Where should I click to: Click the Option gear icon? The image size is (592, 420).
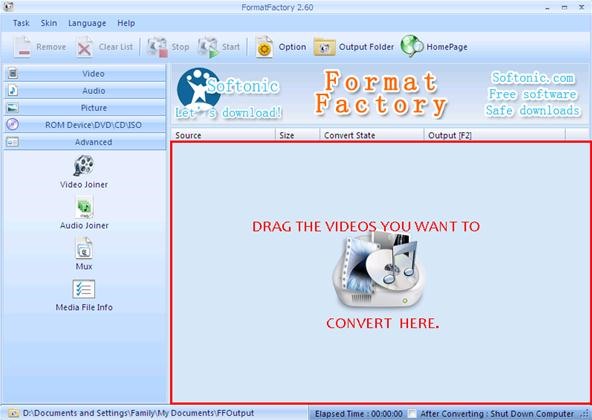click(264, 47)
